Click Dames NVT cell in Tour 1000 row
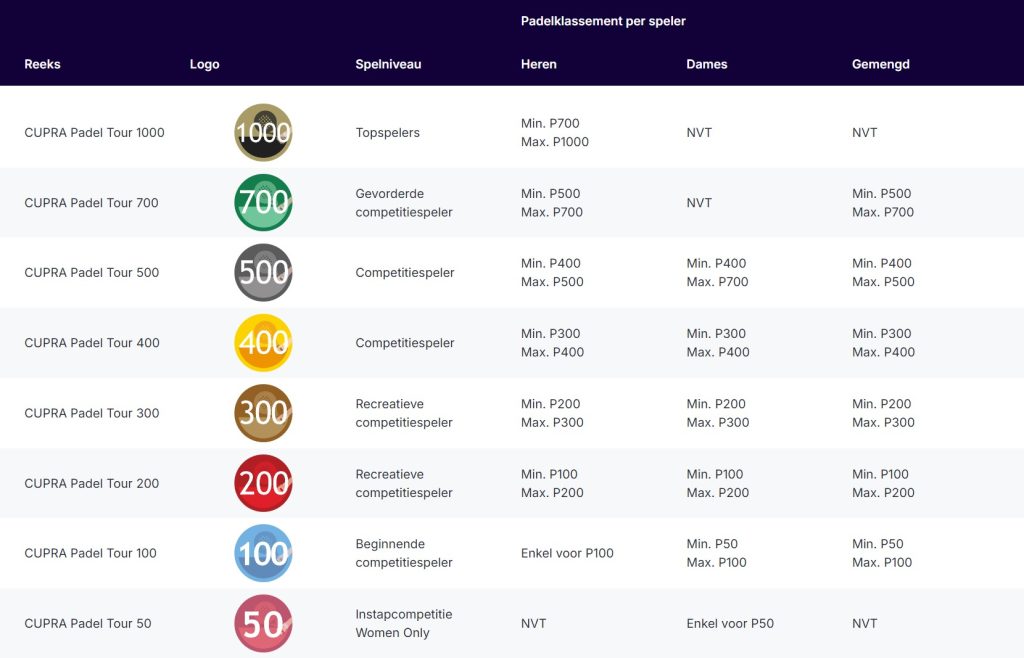1024x658 pixels. 699,133
